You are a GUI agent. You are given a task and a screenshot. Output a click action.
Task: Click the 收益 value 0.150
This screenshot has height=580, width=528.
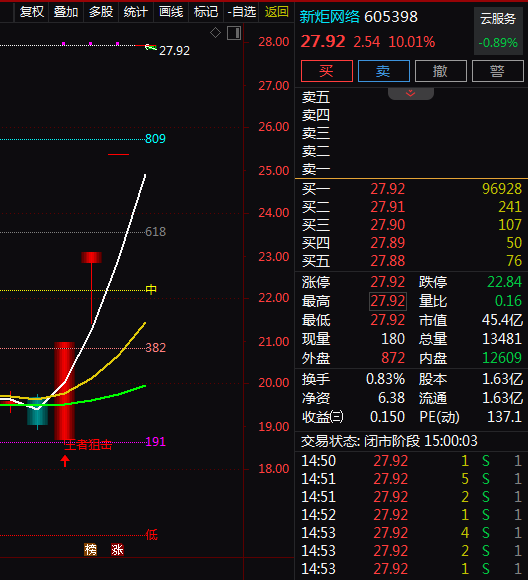(x=387, y=417)
